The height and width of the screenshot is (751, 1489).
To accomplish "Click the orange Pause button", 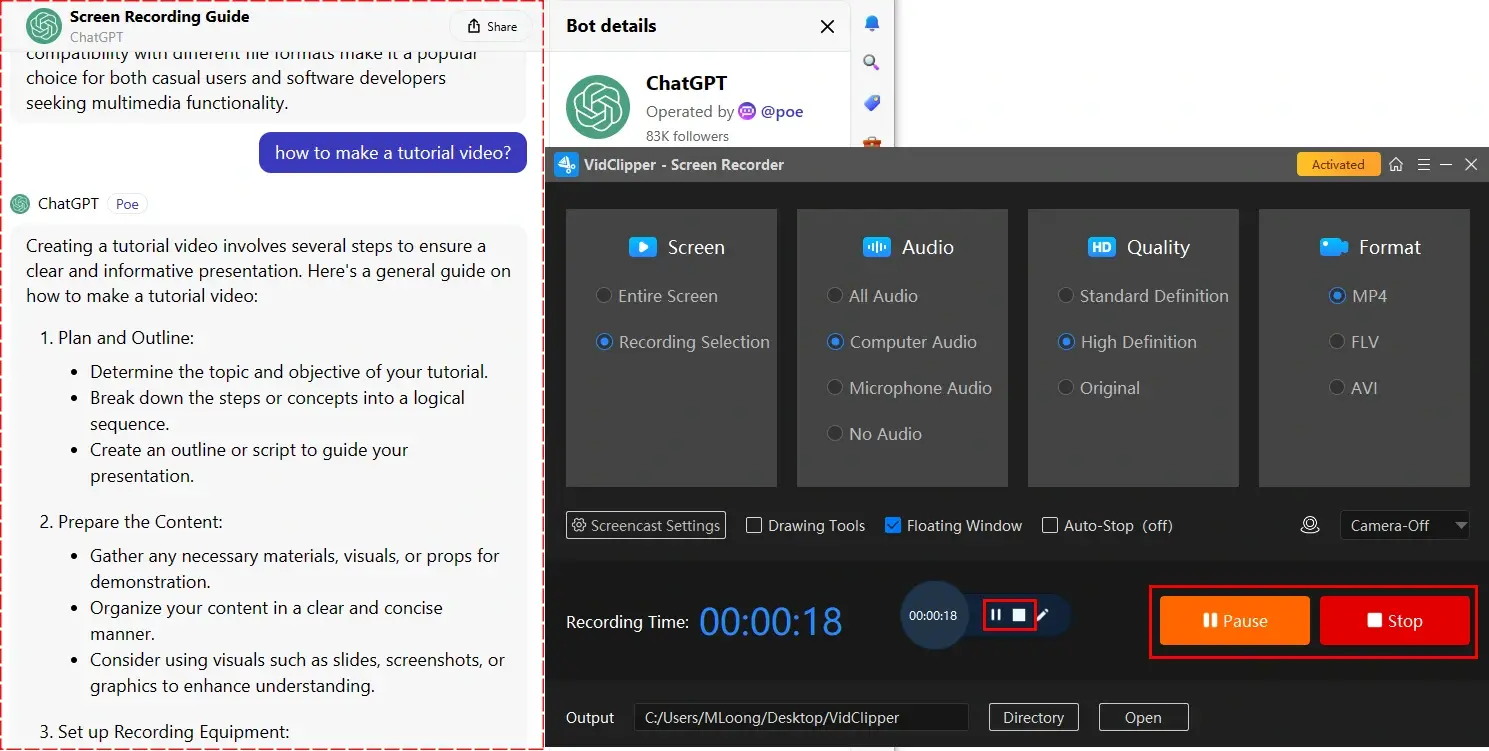I will click(1235, 621).
